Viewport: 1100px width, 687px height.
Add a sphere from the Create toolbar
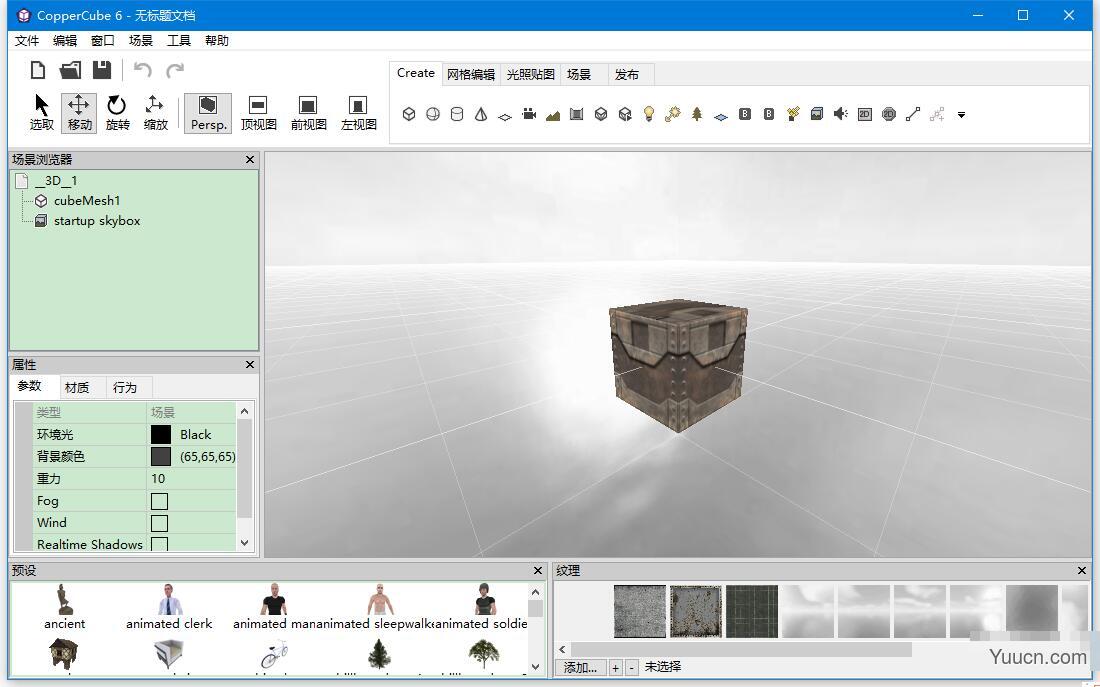(x=433, y=114)
